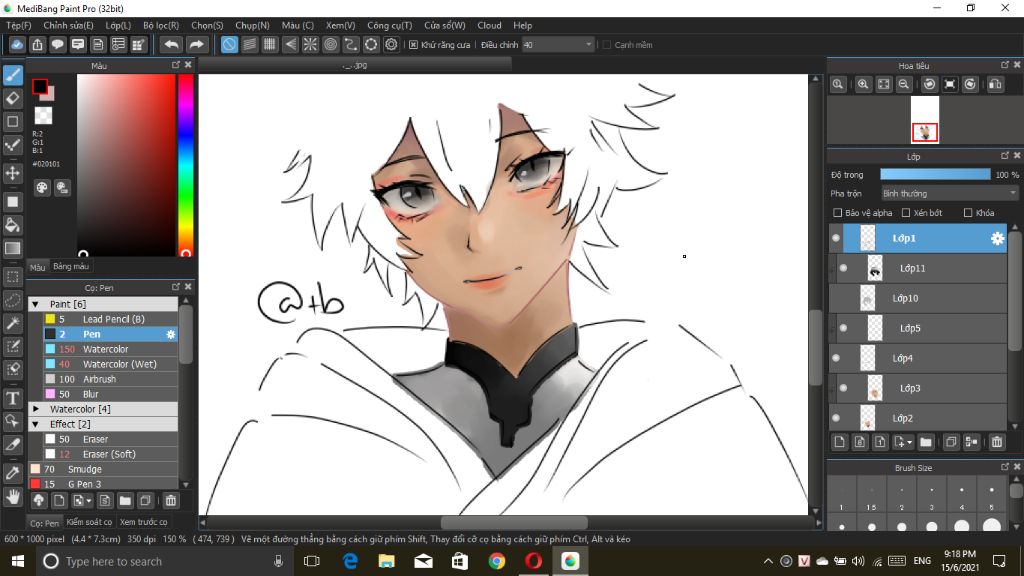
Task: Open snap settings gear in toolbar
Action: pyautogui.click(x=391, y=44)
